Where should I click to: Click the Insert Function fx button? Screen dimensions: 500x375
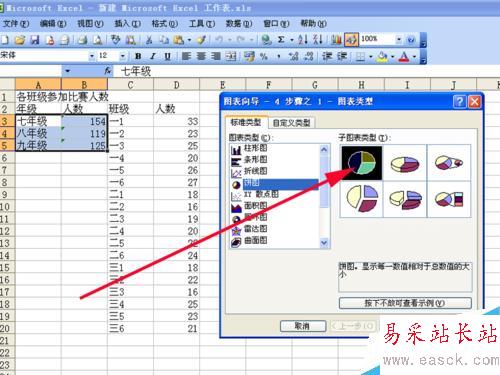(108, 71)
